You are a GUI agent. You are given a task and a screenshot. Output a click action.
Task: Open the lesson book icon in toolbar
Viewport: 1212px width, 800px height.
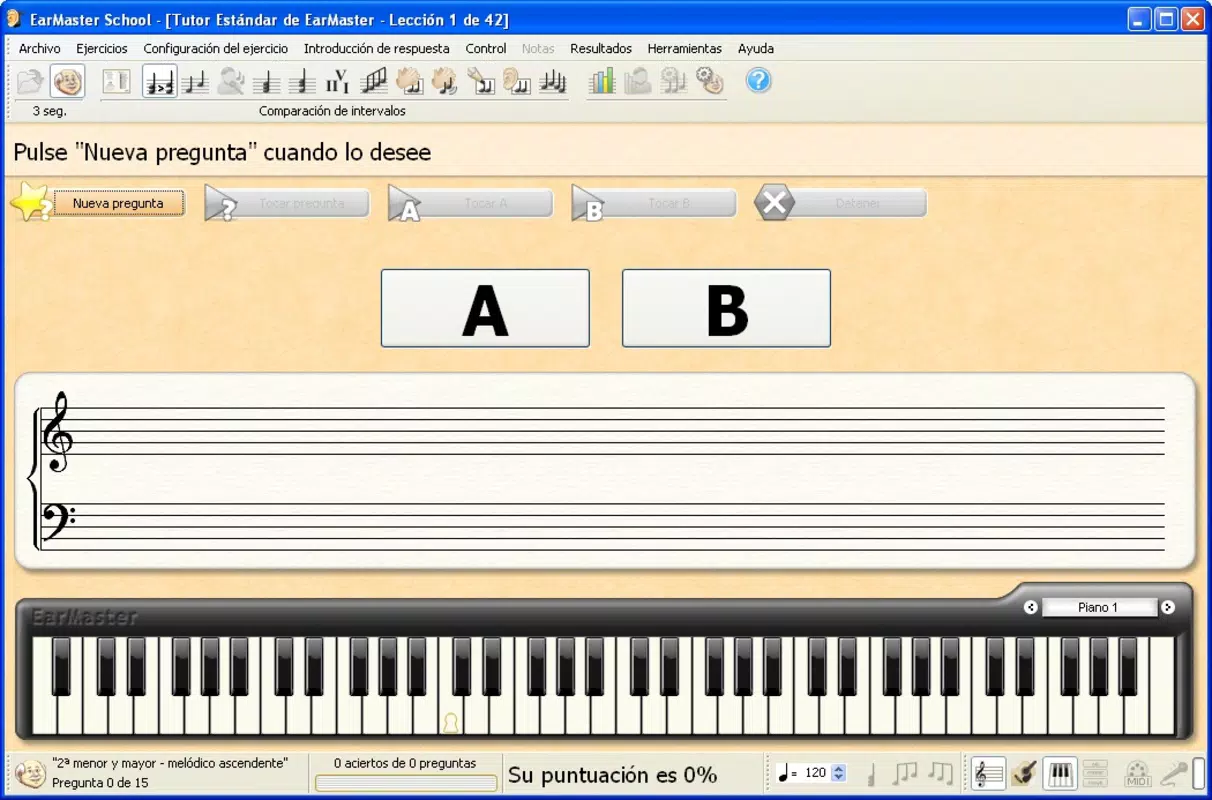pyautogui.click(x=117, y=81)
